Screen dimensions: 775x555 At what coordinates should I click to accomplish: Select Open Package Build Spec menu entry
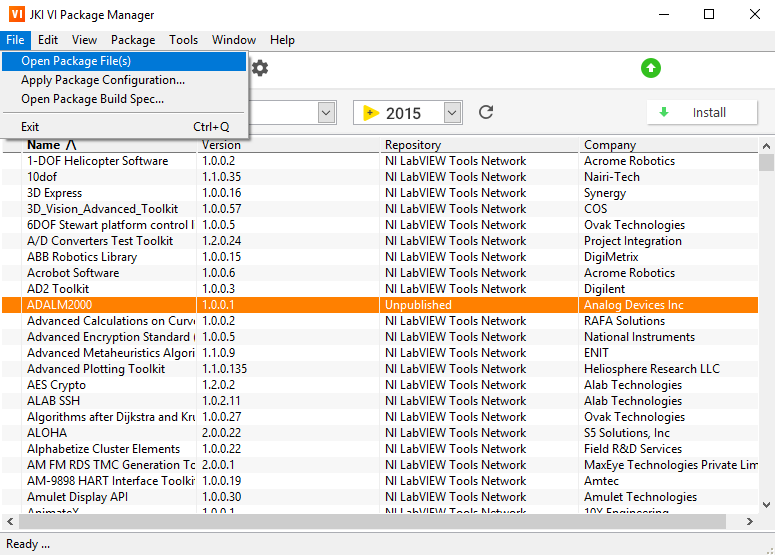click(92, 99)
